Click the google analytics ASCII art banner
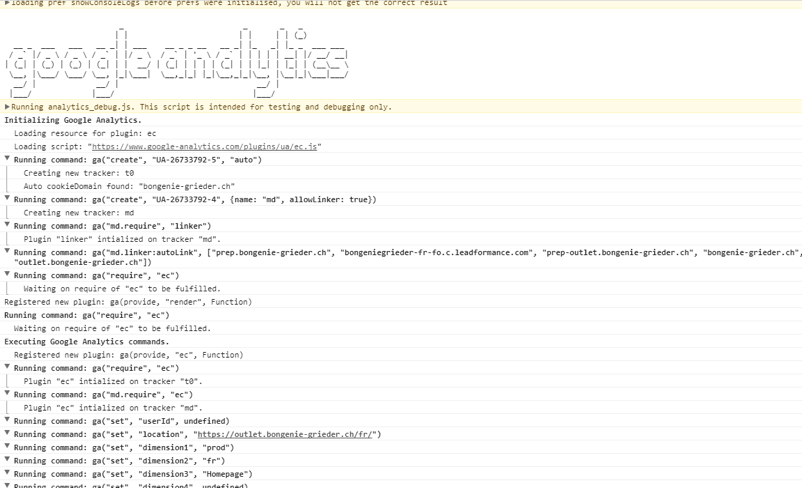The width and height of the screenshot is (802, 488). [x=177, y=62]
